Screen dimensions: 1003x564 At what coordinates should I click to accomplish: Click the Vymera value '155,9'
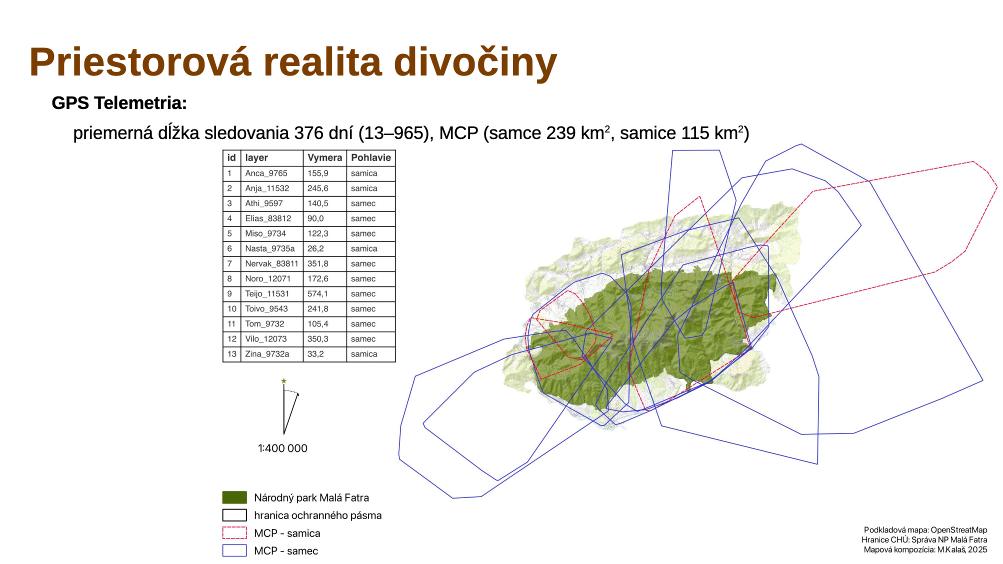coord(318,173)
